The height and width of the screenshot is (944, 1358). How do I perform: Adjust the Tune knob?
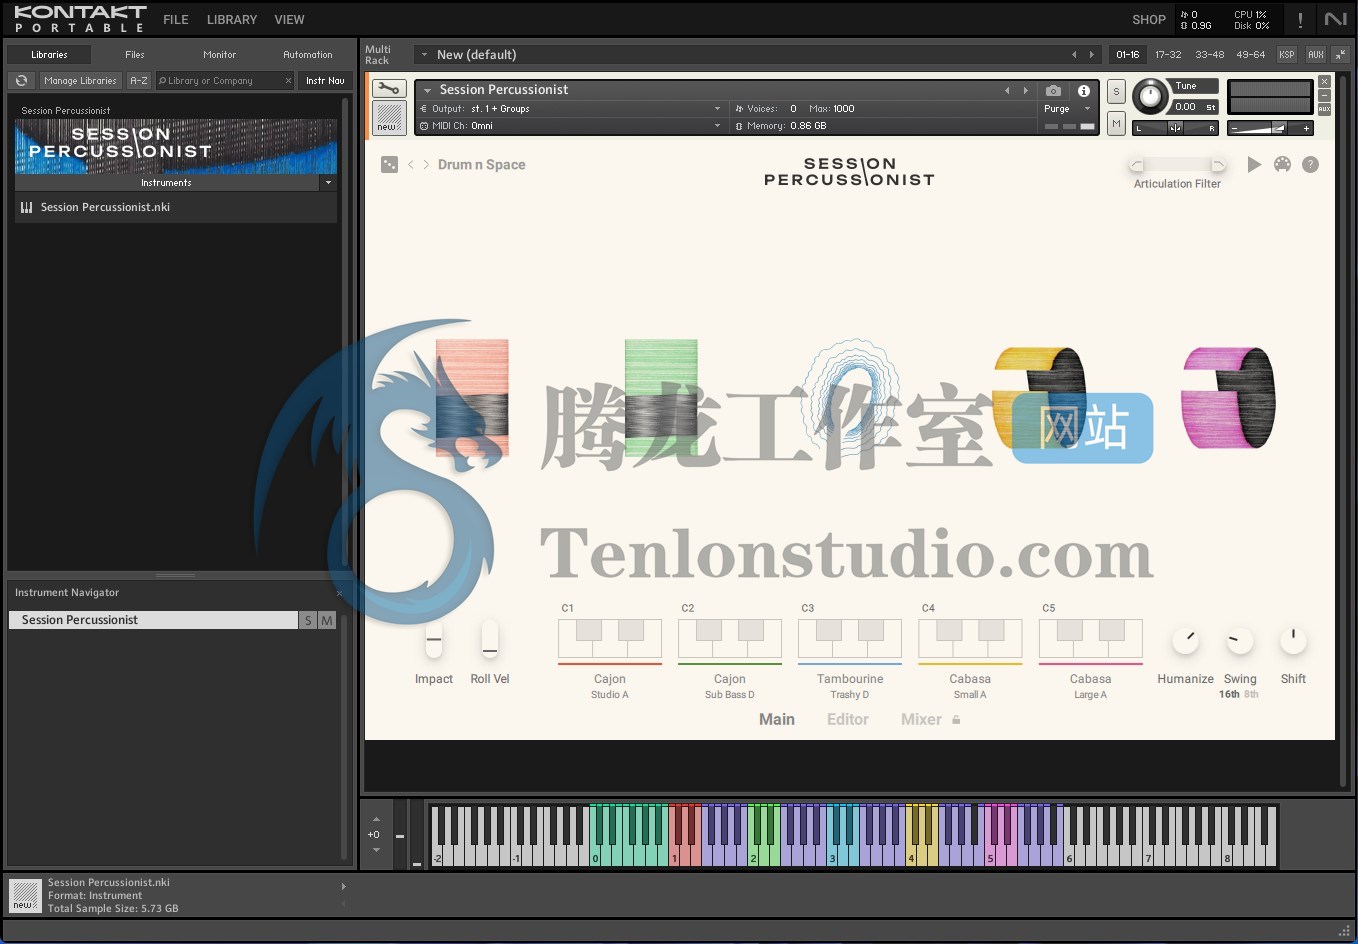click(x=1150, y=96)
